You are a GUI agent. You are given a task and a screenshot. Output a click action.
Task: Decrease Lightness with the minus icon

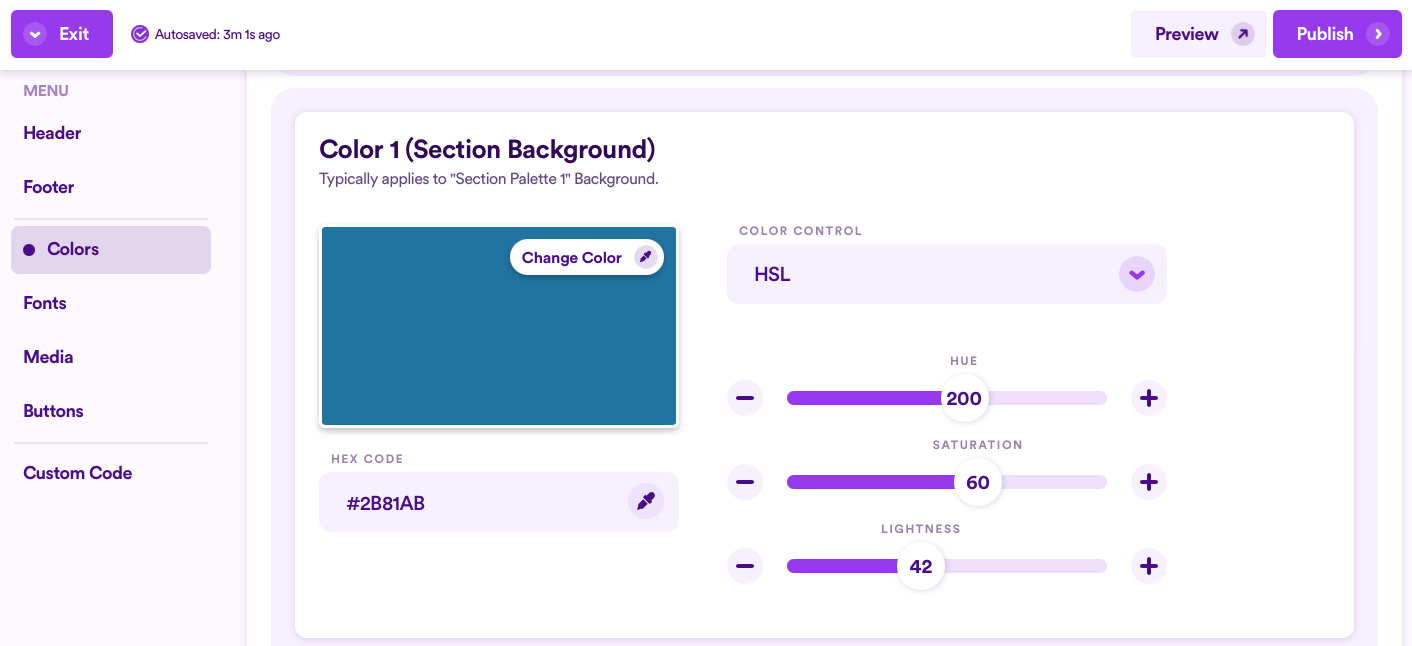745,566
